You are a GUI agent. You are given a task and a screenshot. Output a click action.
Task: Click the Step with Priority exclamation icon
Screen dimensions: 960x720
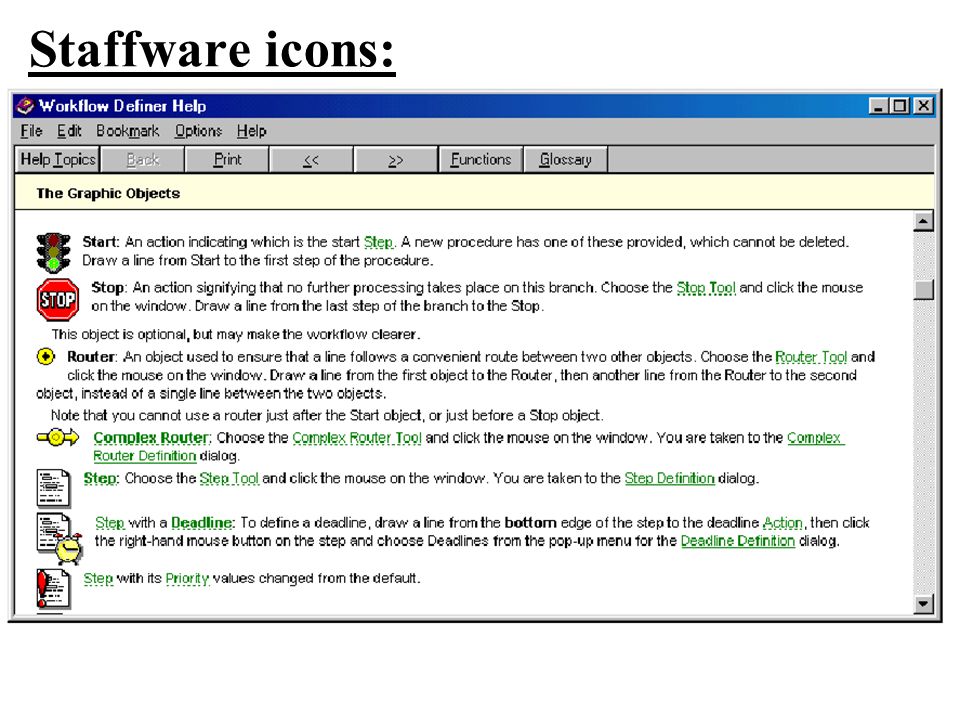tap(53, 589)
